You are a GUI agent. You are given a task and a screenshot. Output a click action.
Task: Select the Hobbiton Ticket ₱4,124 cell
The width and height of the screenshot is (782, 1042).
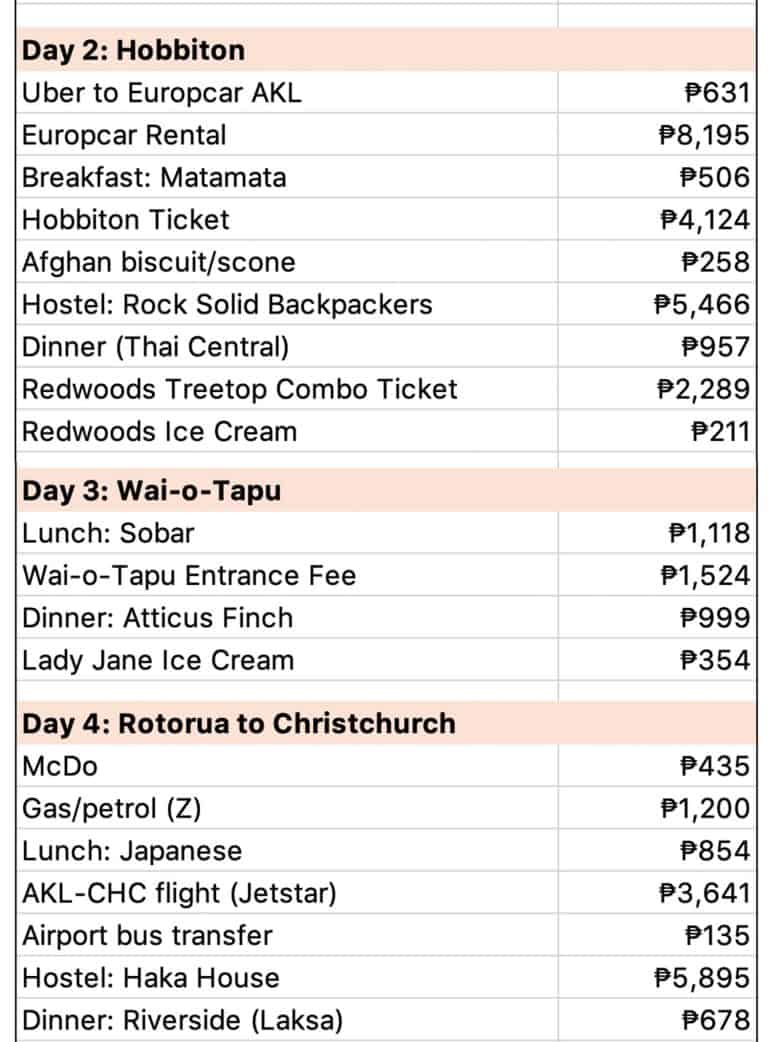point(704,220)
